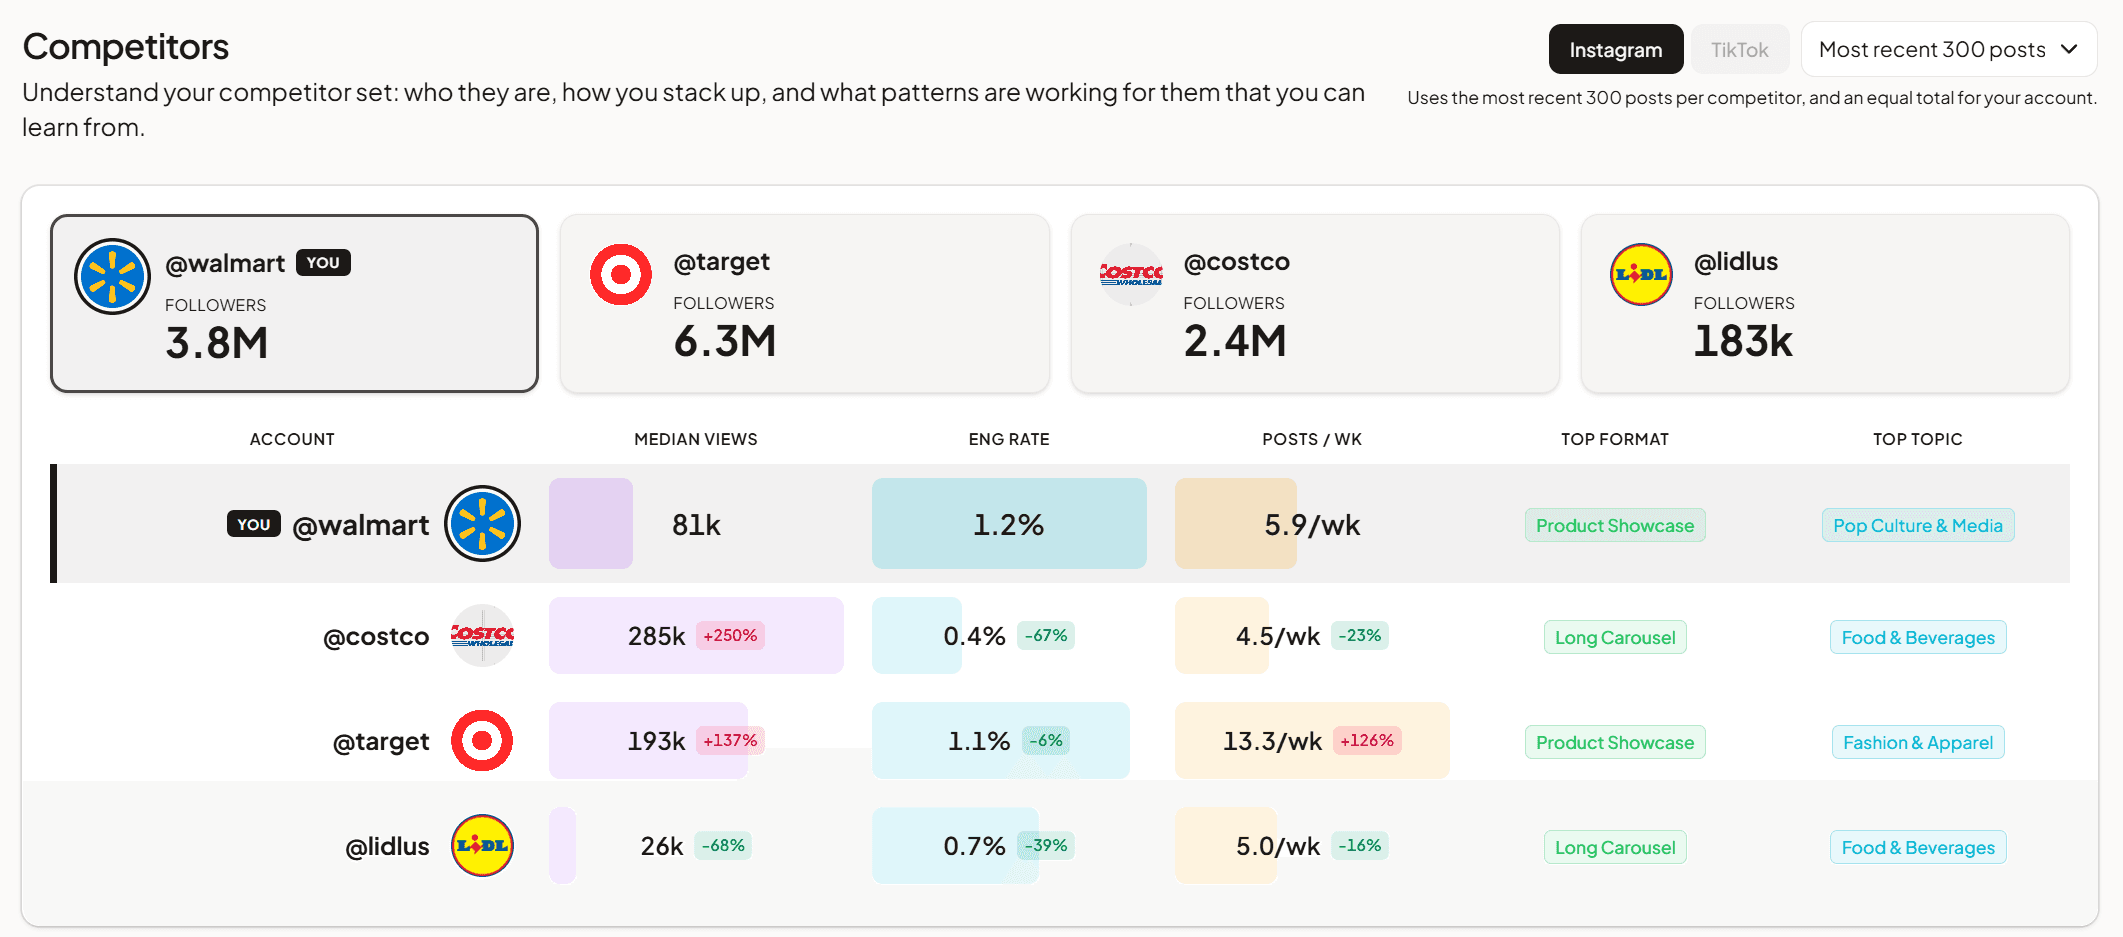The image size is (2123, 937).
Task: Select the @lidlus follower card
Action: tap(1825, 303)
